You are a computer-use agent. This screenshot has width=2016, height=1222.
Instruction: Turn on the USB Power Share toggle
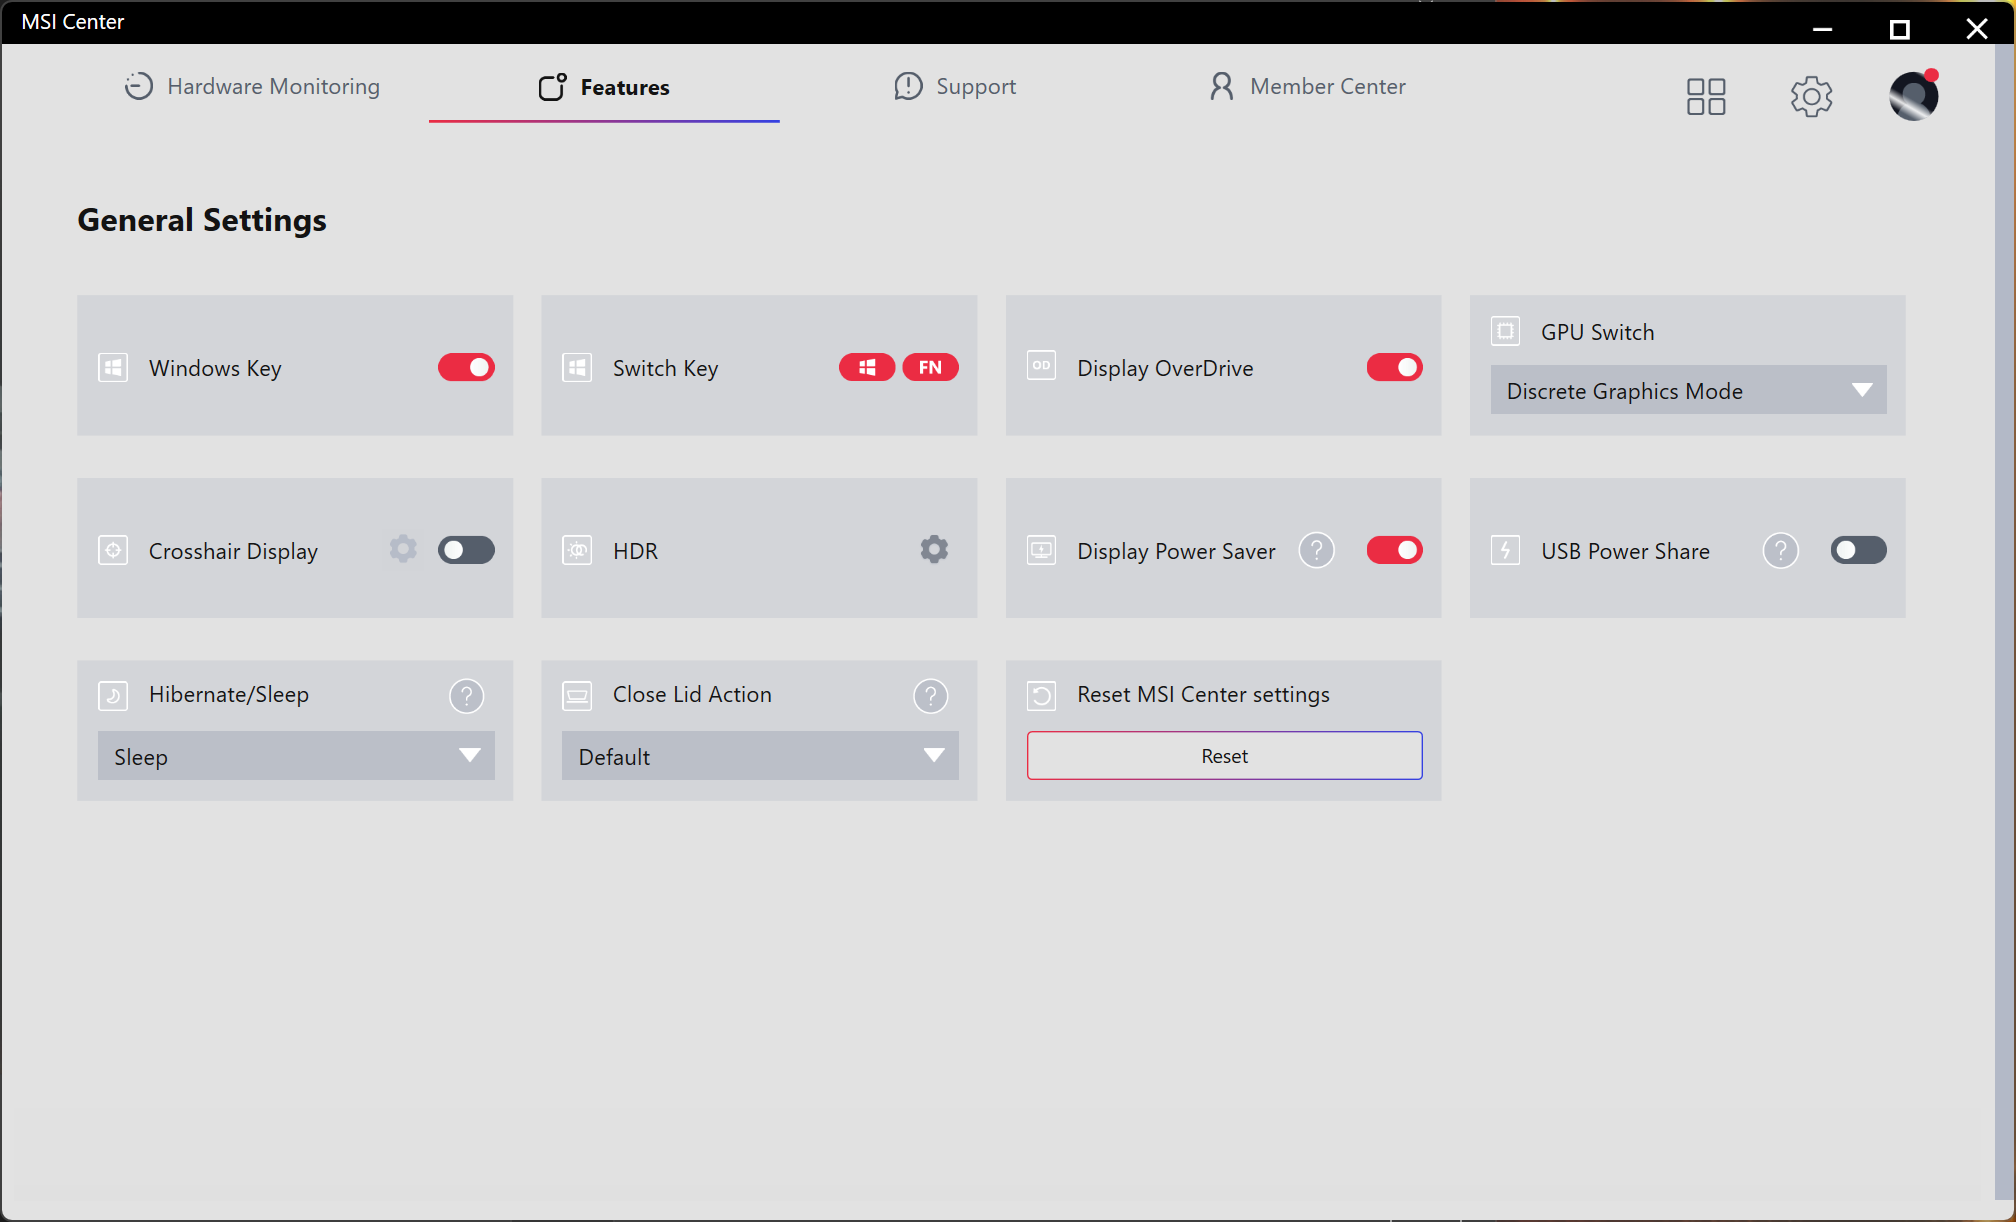[x=1858, y=550]
